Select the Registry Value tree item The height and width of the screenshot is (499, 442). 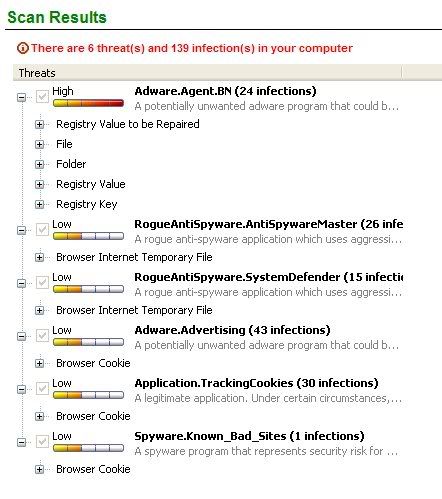pos(91,184)
